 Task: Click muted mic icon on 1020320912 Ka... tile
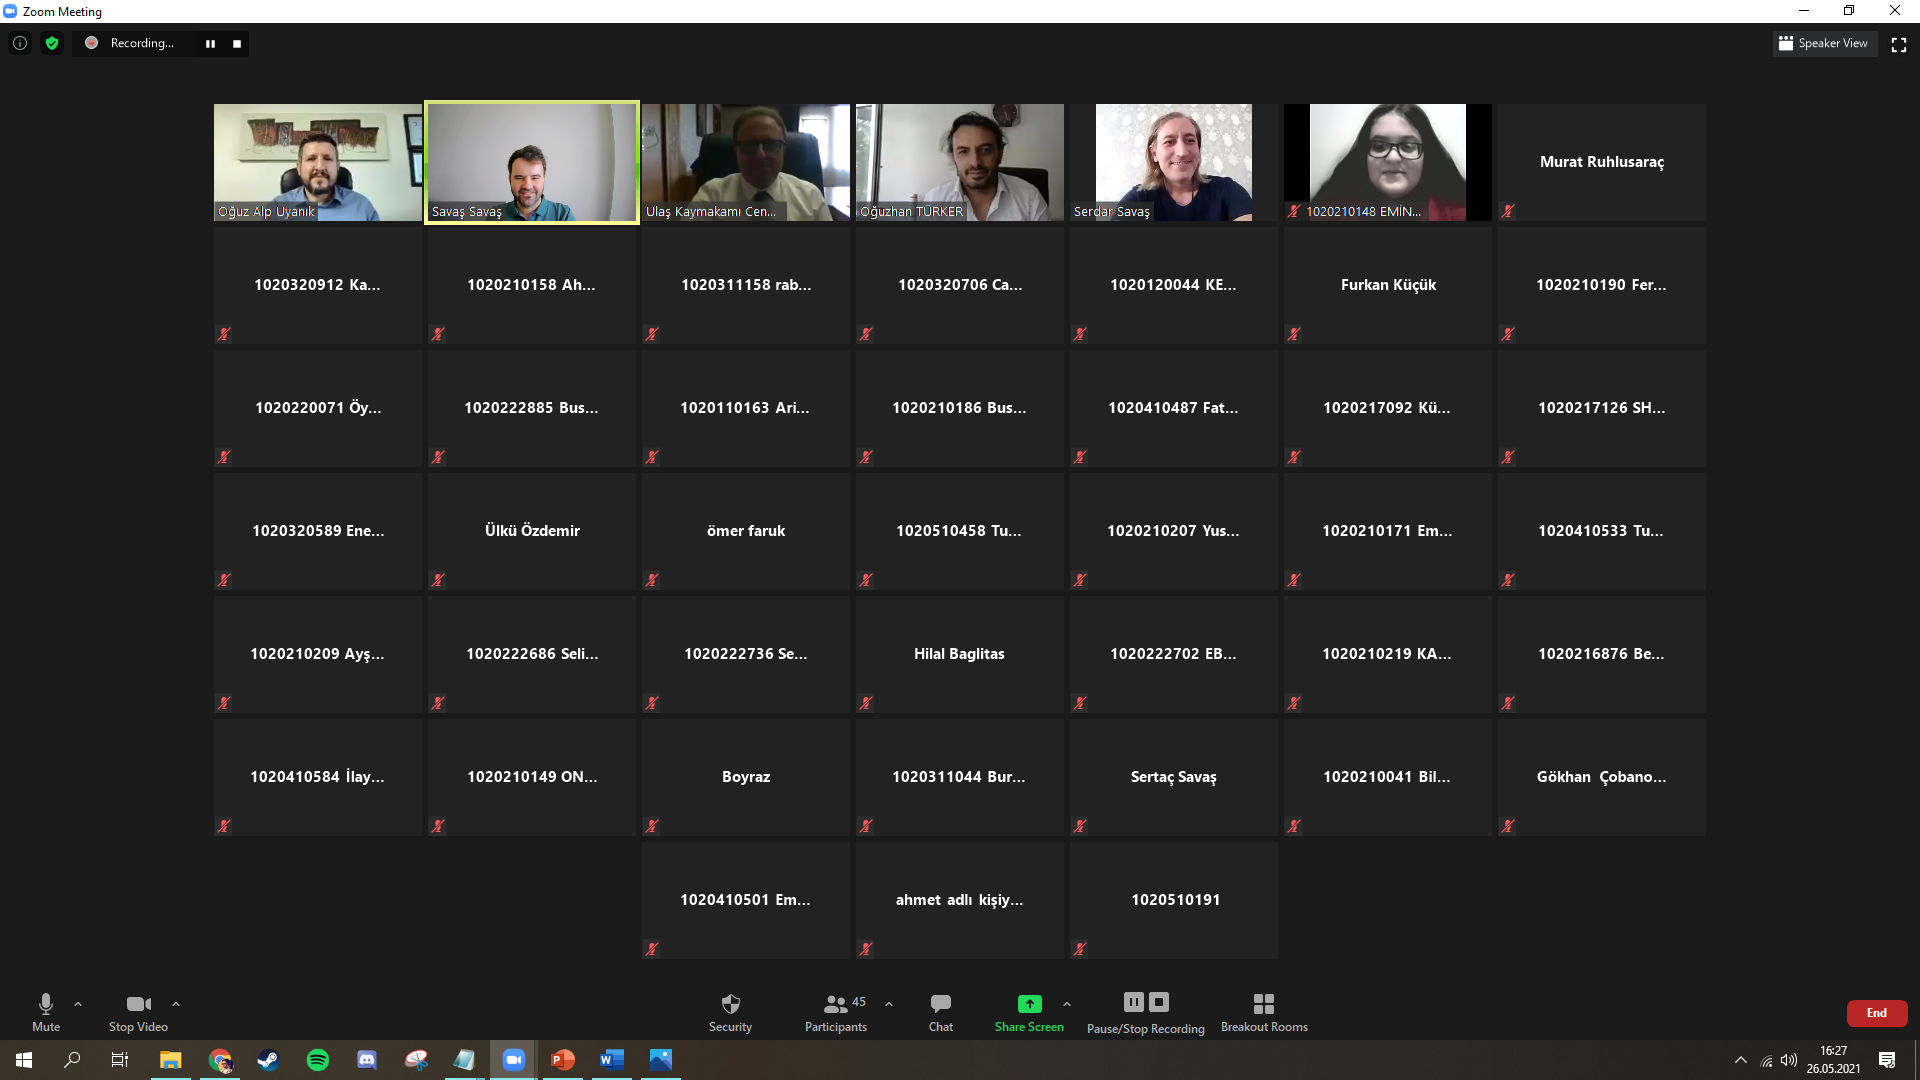[x=224, y=334]
